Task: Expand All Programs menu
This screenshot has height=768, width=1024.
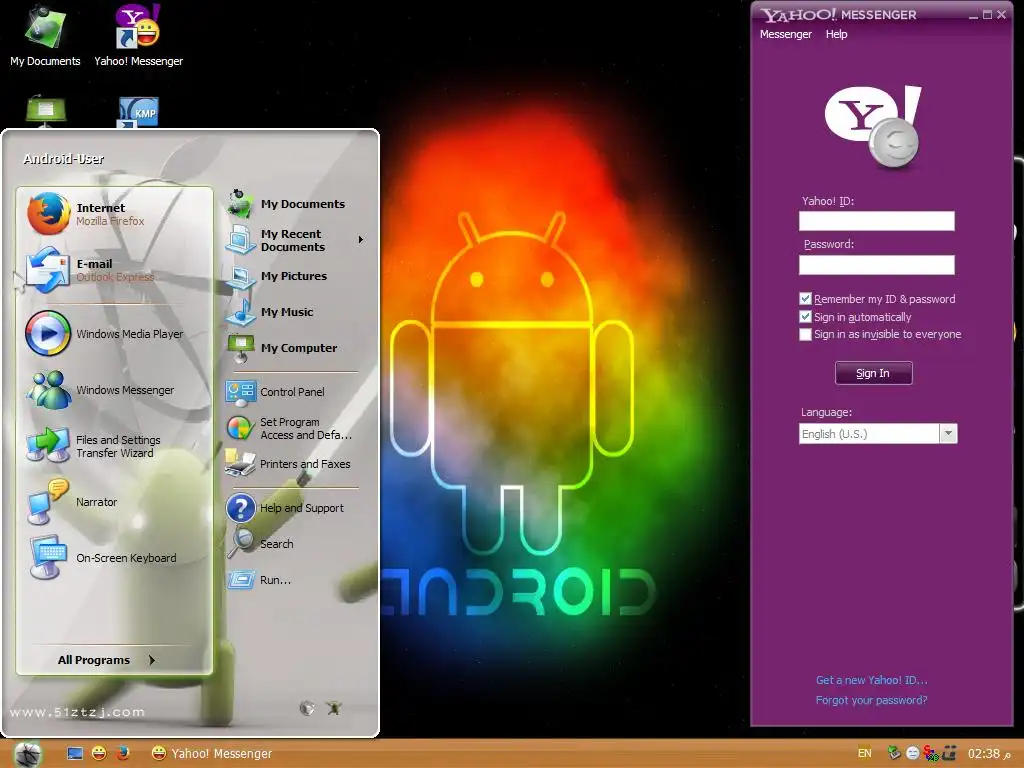Action: [x=107, y=660]
